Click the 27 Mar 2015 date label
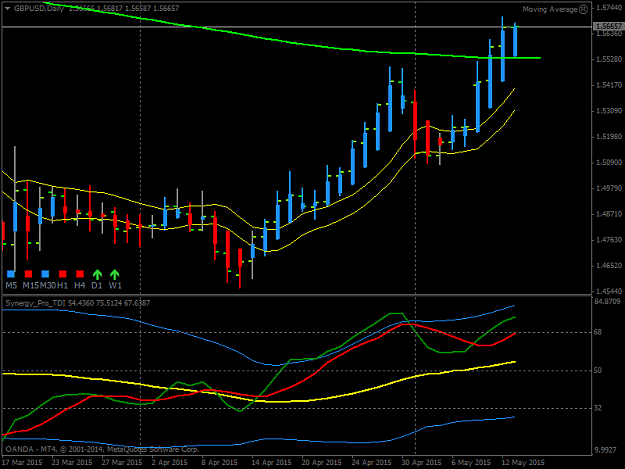 pos(122,463)
